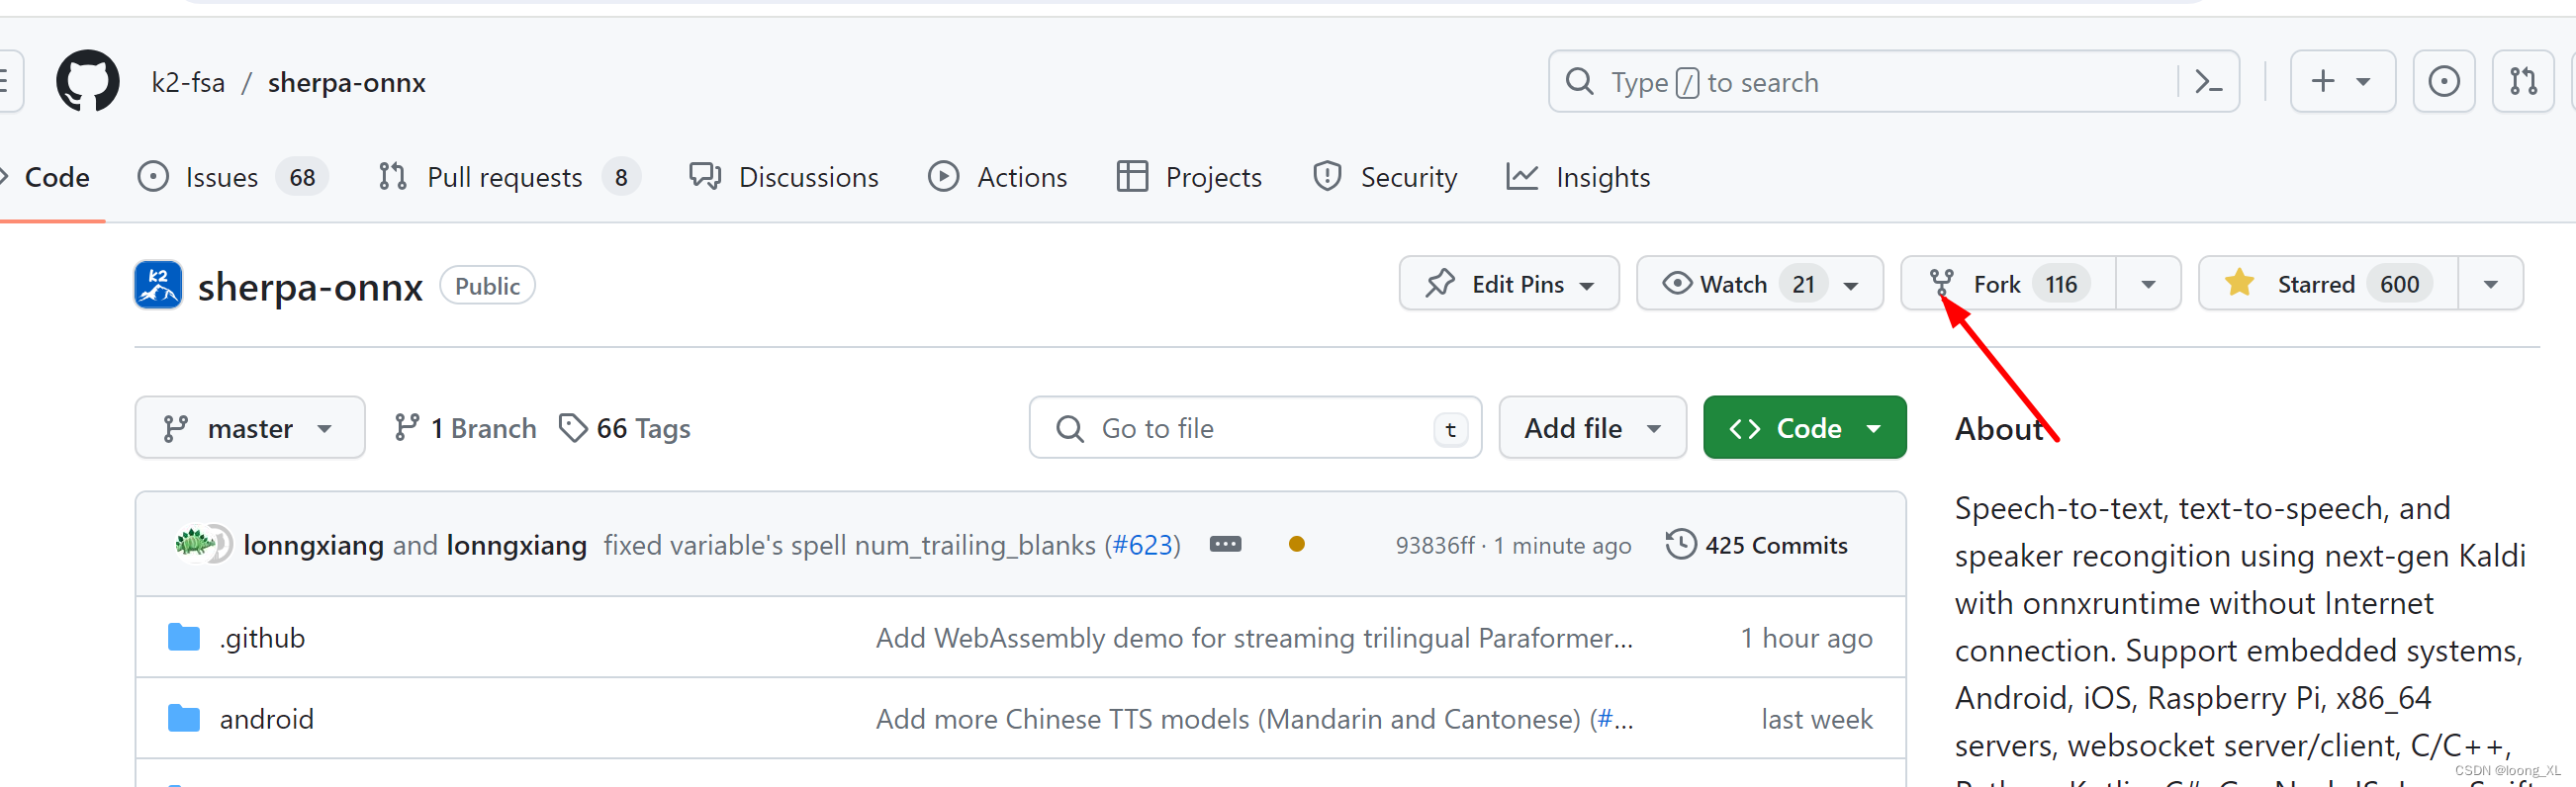2576x787 pixels.
Task: Click the .github folder icon
Action: tap(184, 637)
